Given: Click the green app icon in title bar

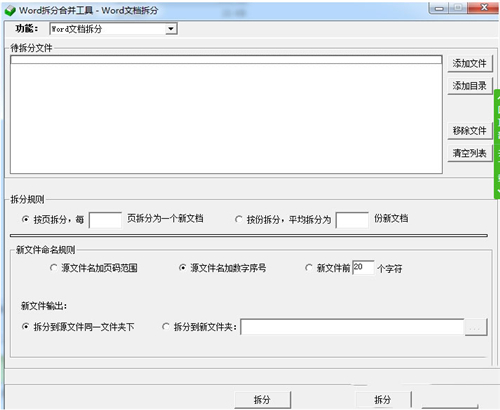Looking at the screenshot, I should (x=10, y=11).
